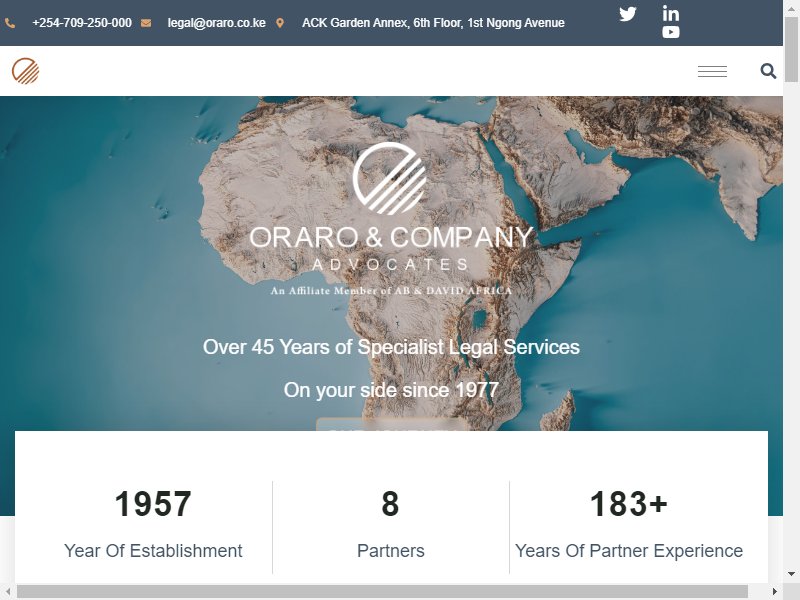The width and height of the screenshot is (800, 600).
Task: Click the white Oraro emblem on the map
Action: coord(390,178)
